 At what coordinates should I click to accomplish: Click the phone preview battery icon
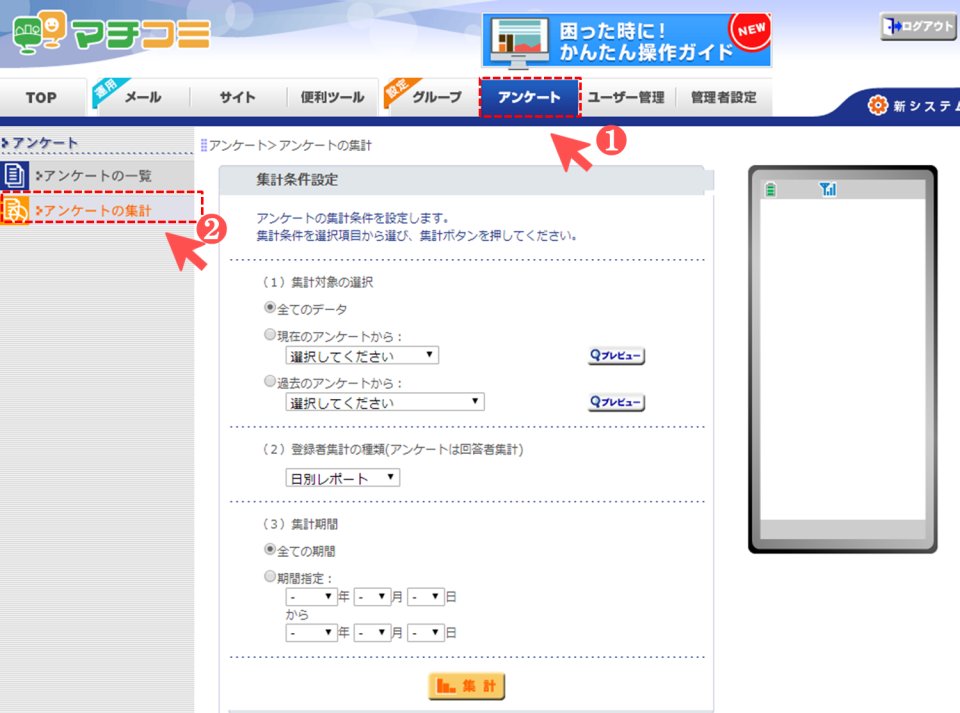tap(771, 190)
